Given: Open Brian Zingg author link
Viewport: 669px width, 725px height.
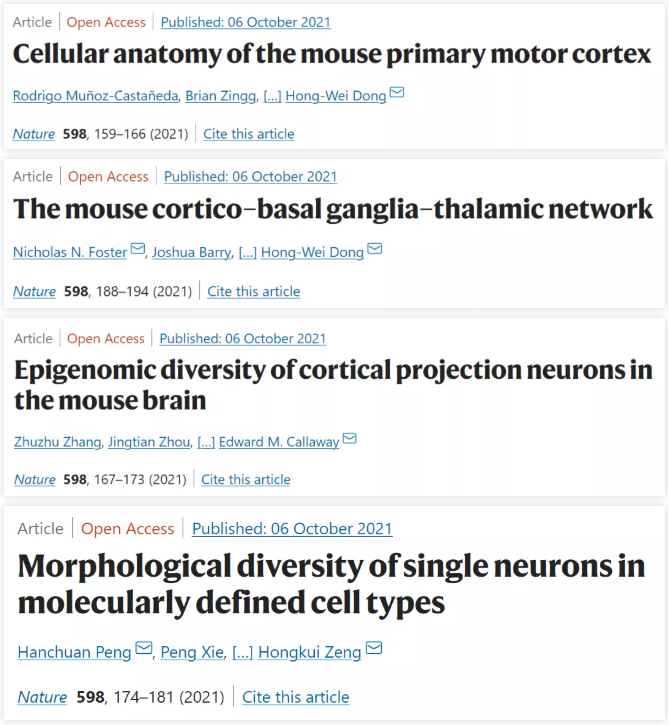Looking at the screenshot, I should 219,96.
